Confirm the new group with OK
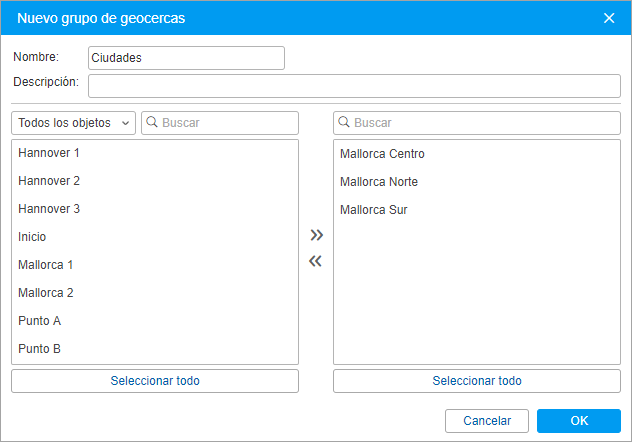The width and height of the screenshot is (632, 442). tap(579, 421)
